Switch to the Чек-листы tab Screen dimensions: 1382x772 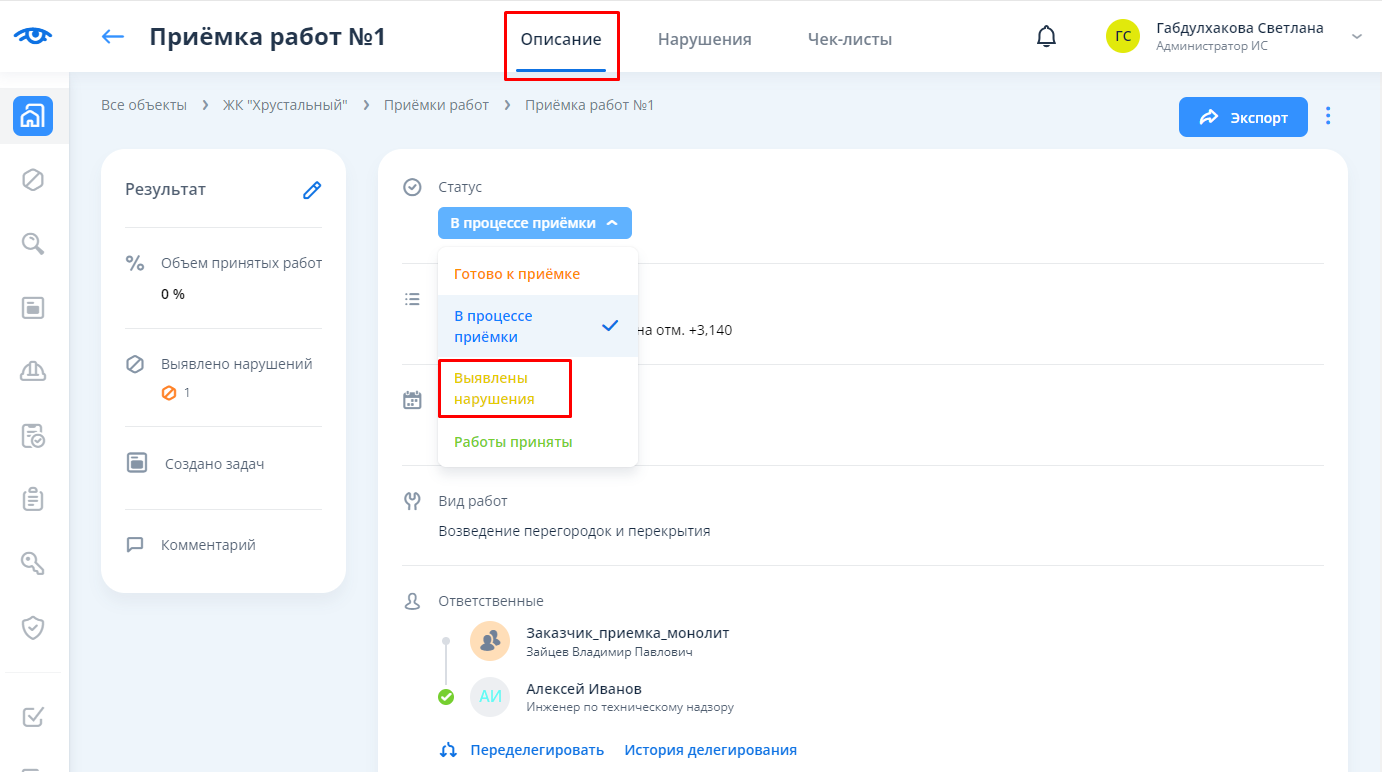849,40
